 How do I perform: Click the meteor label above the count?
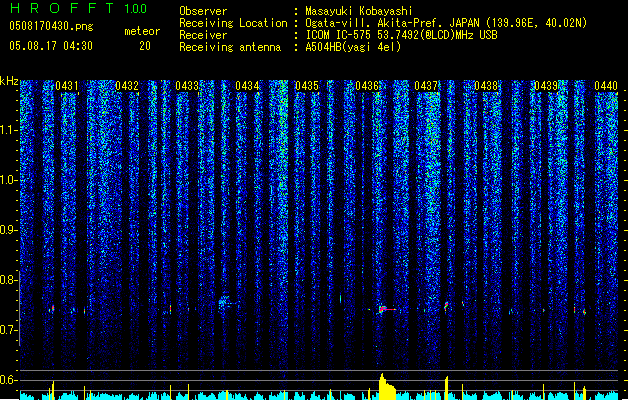(142, 31)
